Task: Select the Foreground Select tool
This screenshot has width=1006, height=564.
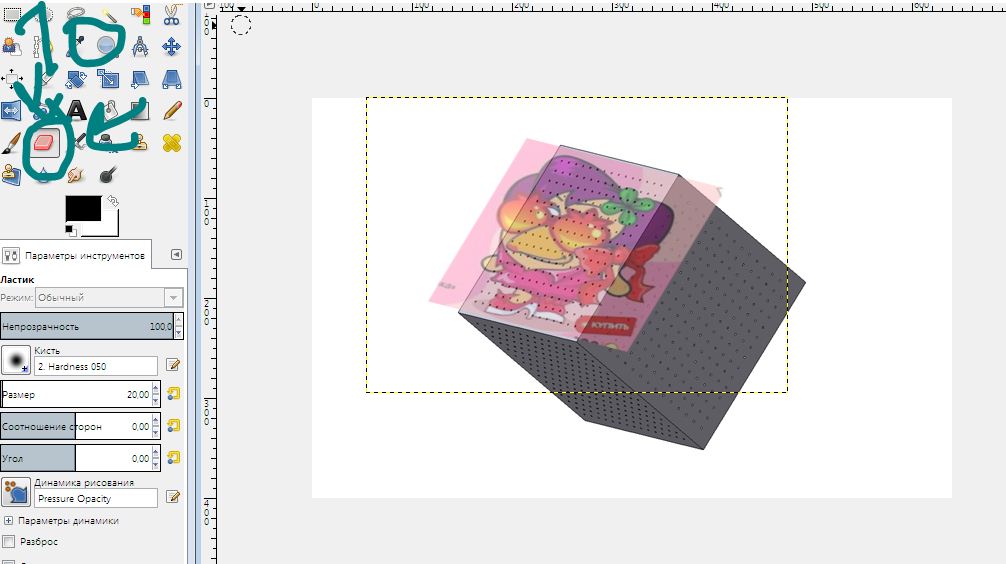Action: [x=12, y=46]
